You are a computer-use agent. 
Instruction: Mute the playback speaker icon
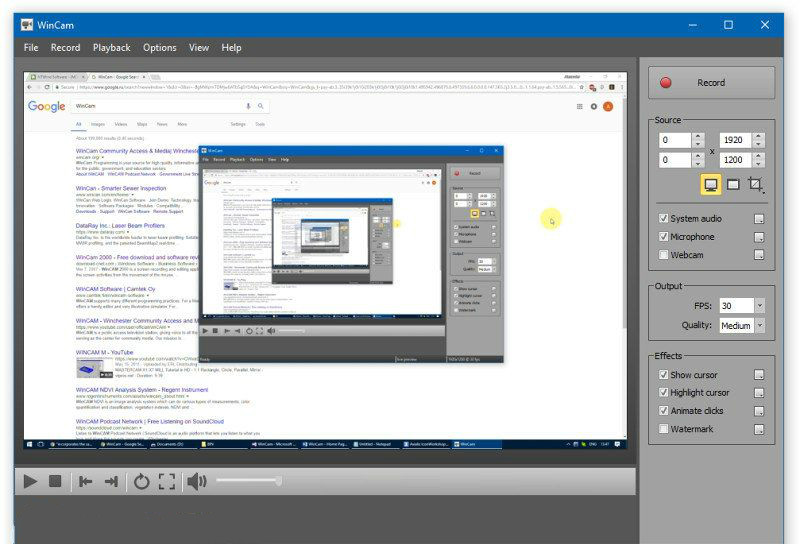click(196, 481)
